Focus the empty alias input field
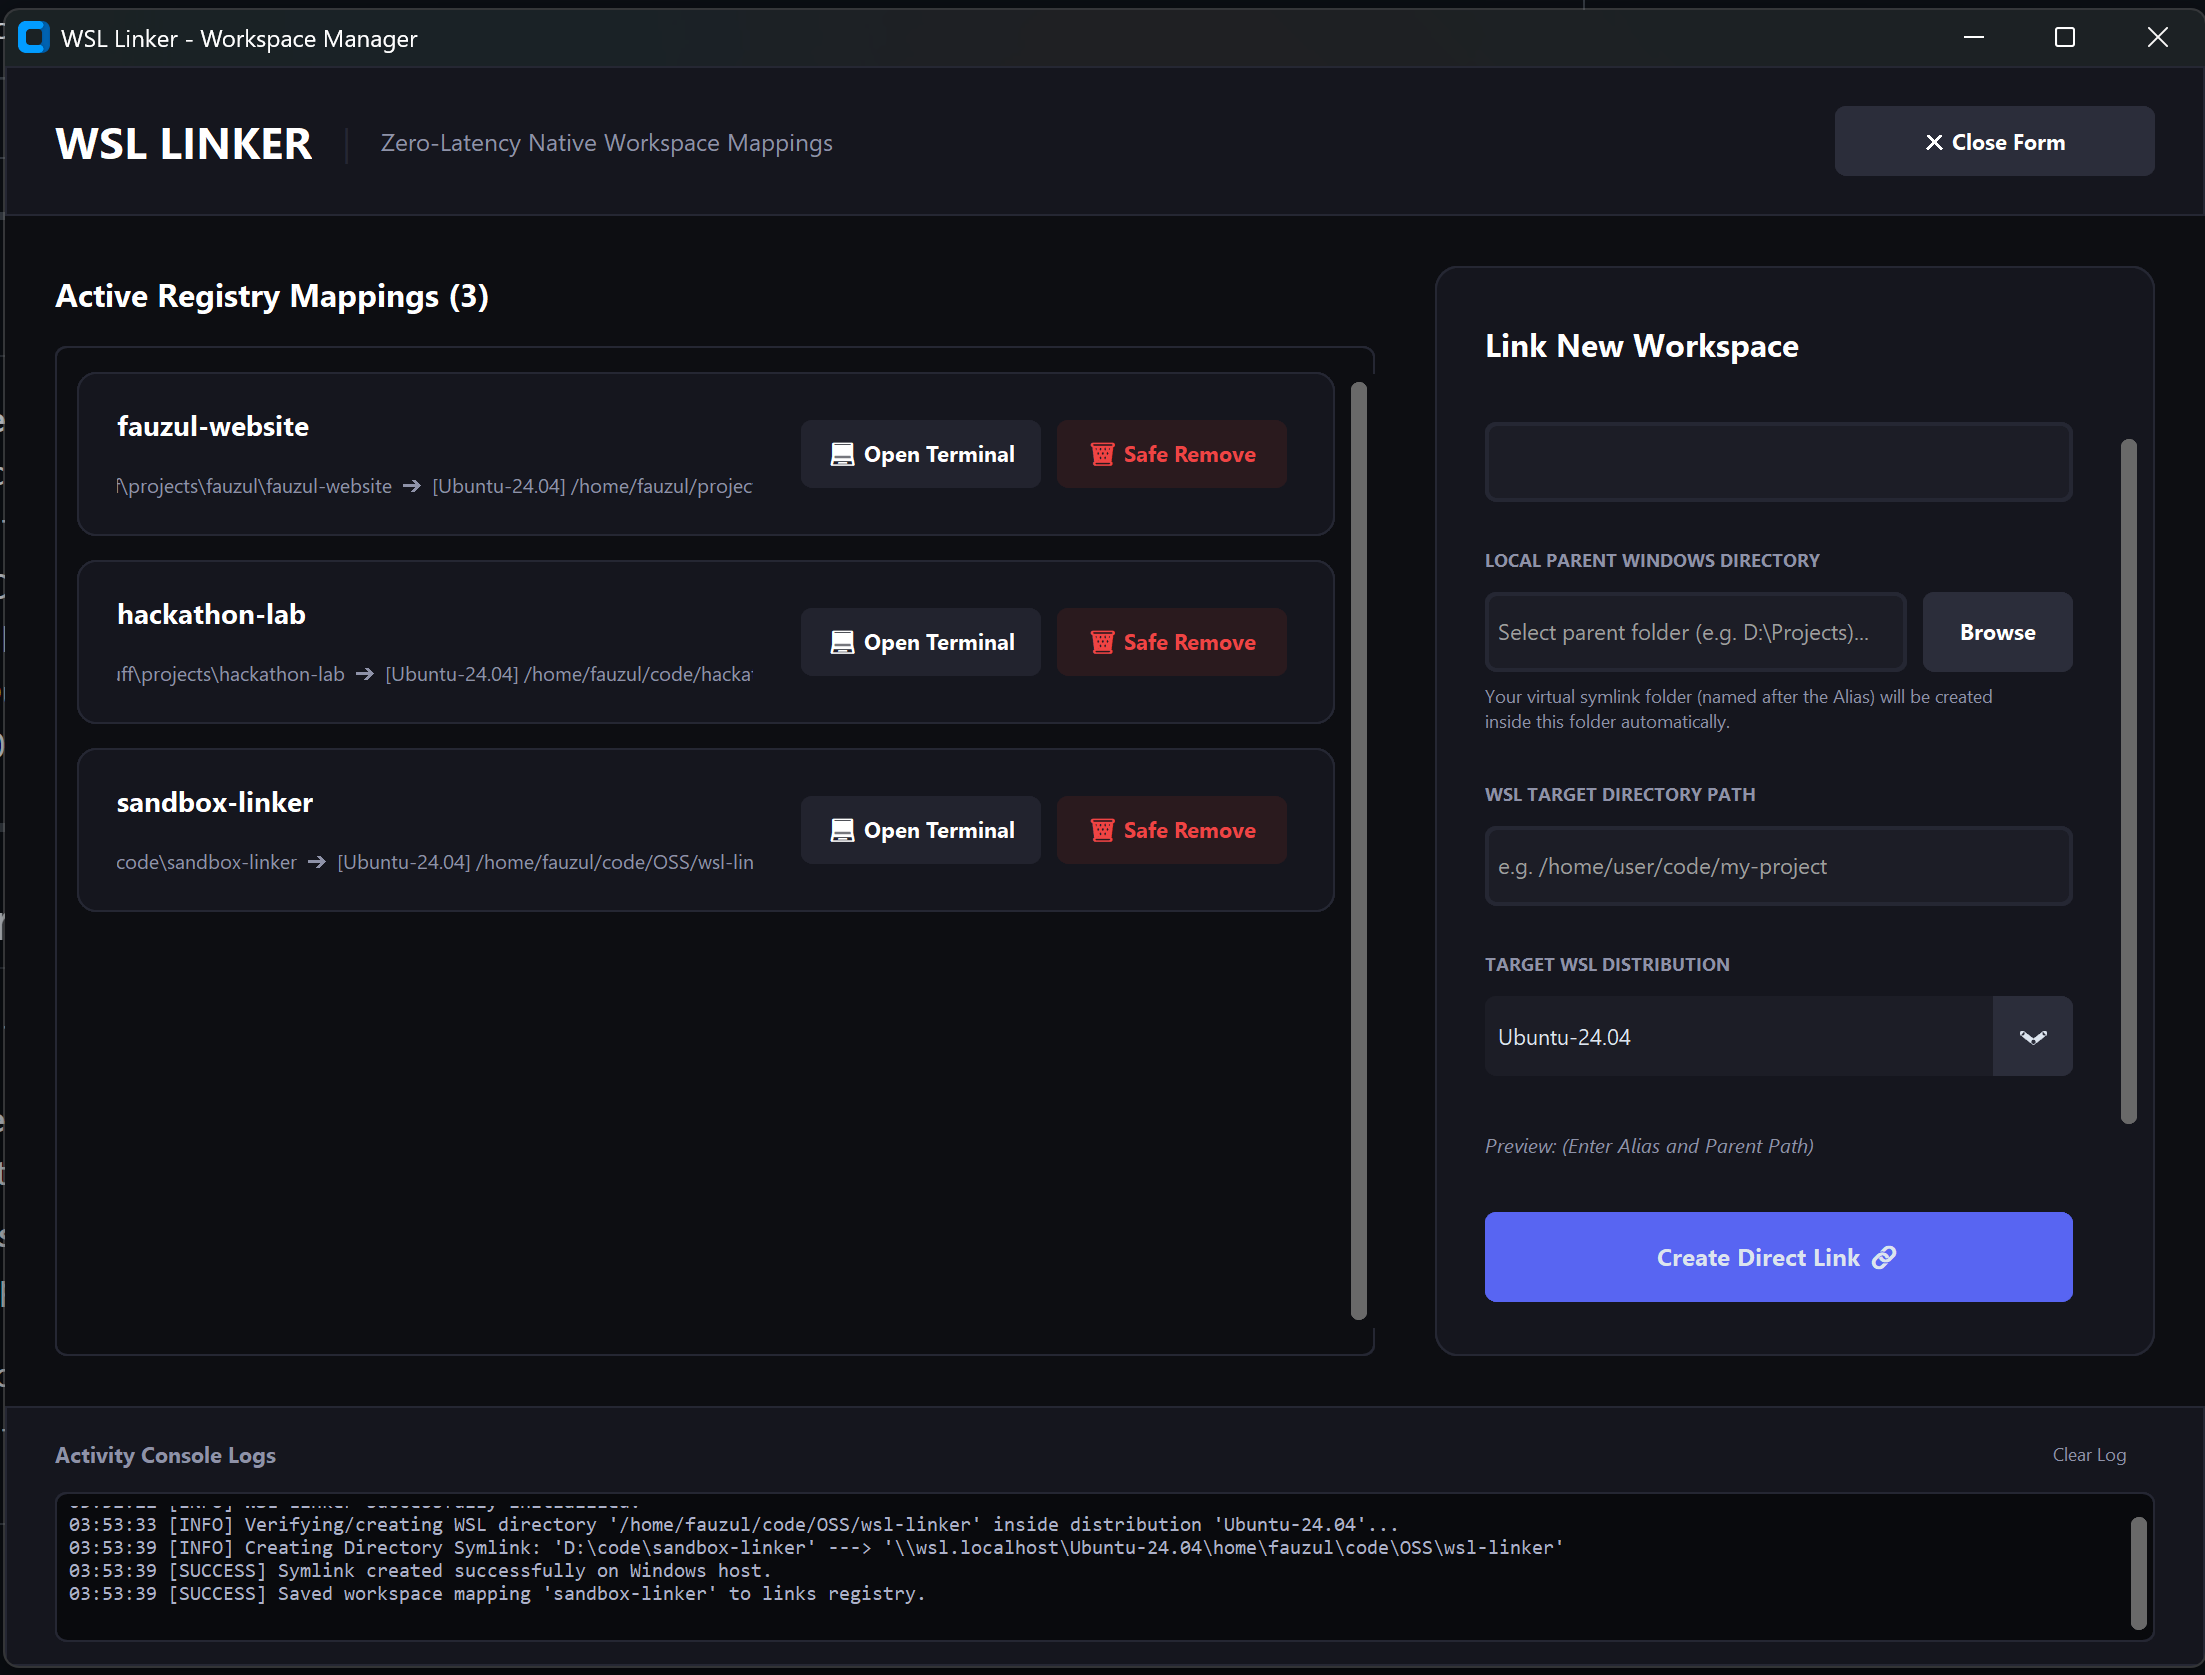The height and width of the screenshot is (1675, 2205). pos(1778,462)
